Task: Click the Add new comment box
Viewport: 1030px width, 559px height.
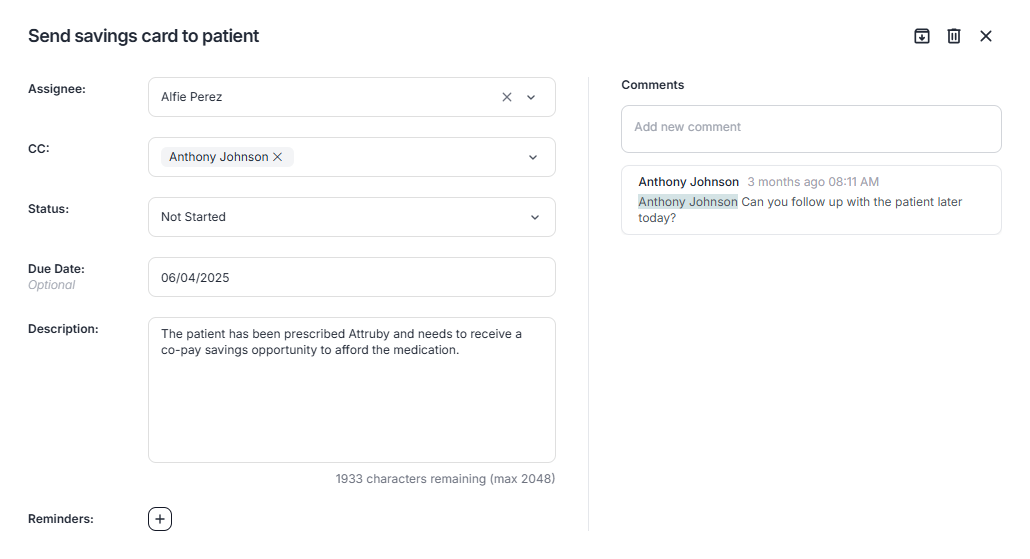Action: pyautogui.click(x=811, y=128)
